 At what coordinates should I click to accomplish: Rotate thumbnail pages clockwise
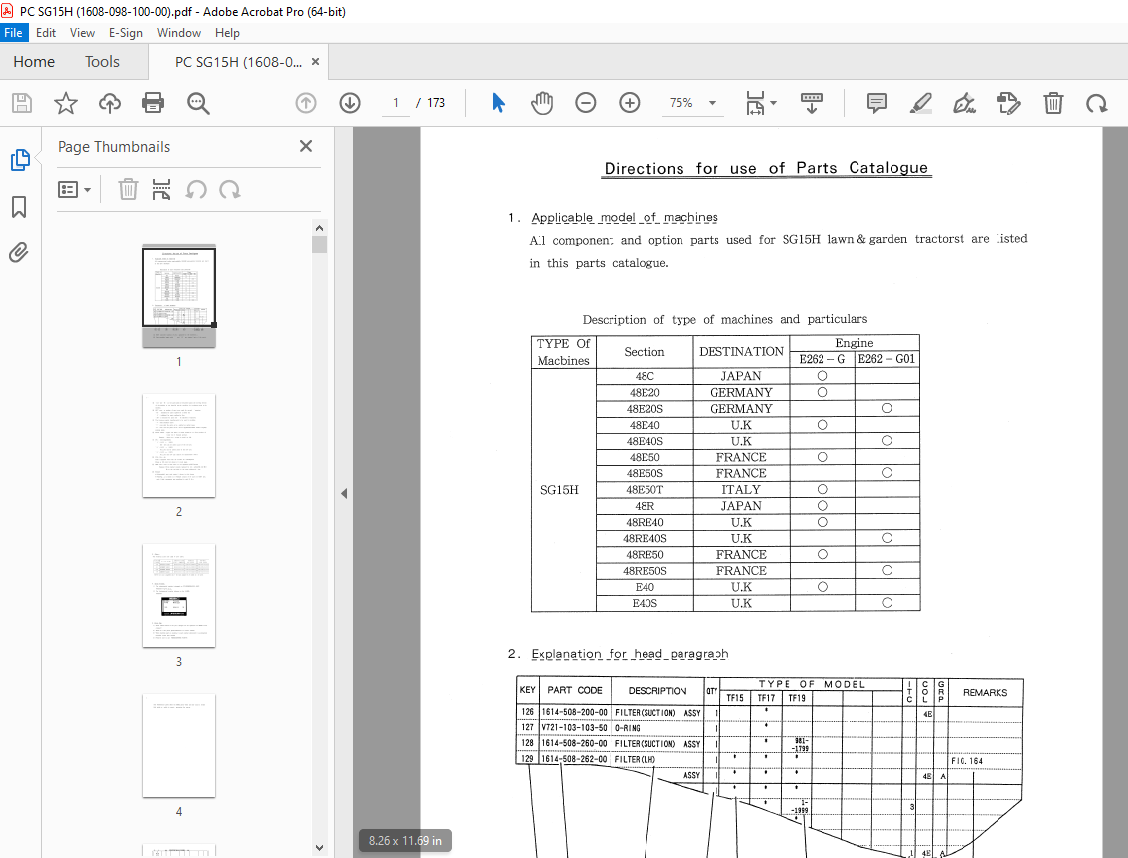pos(229,190)
